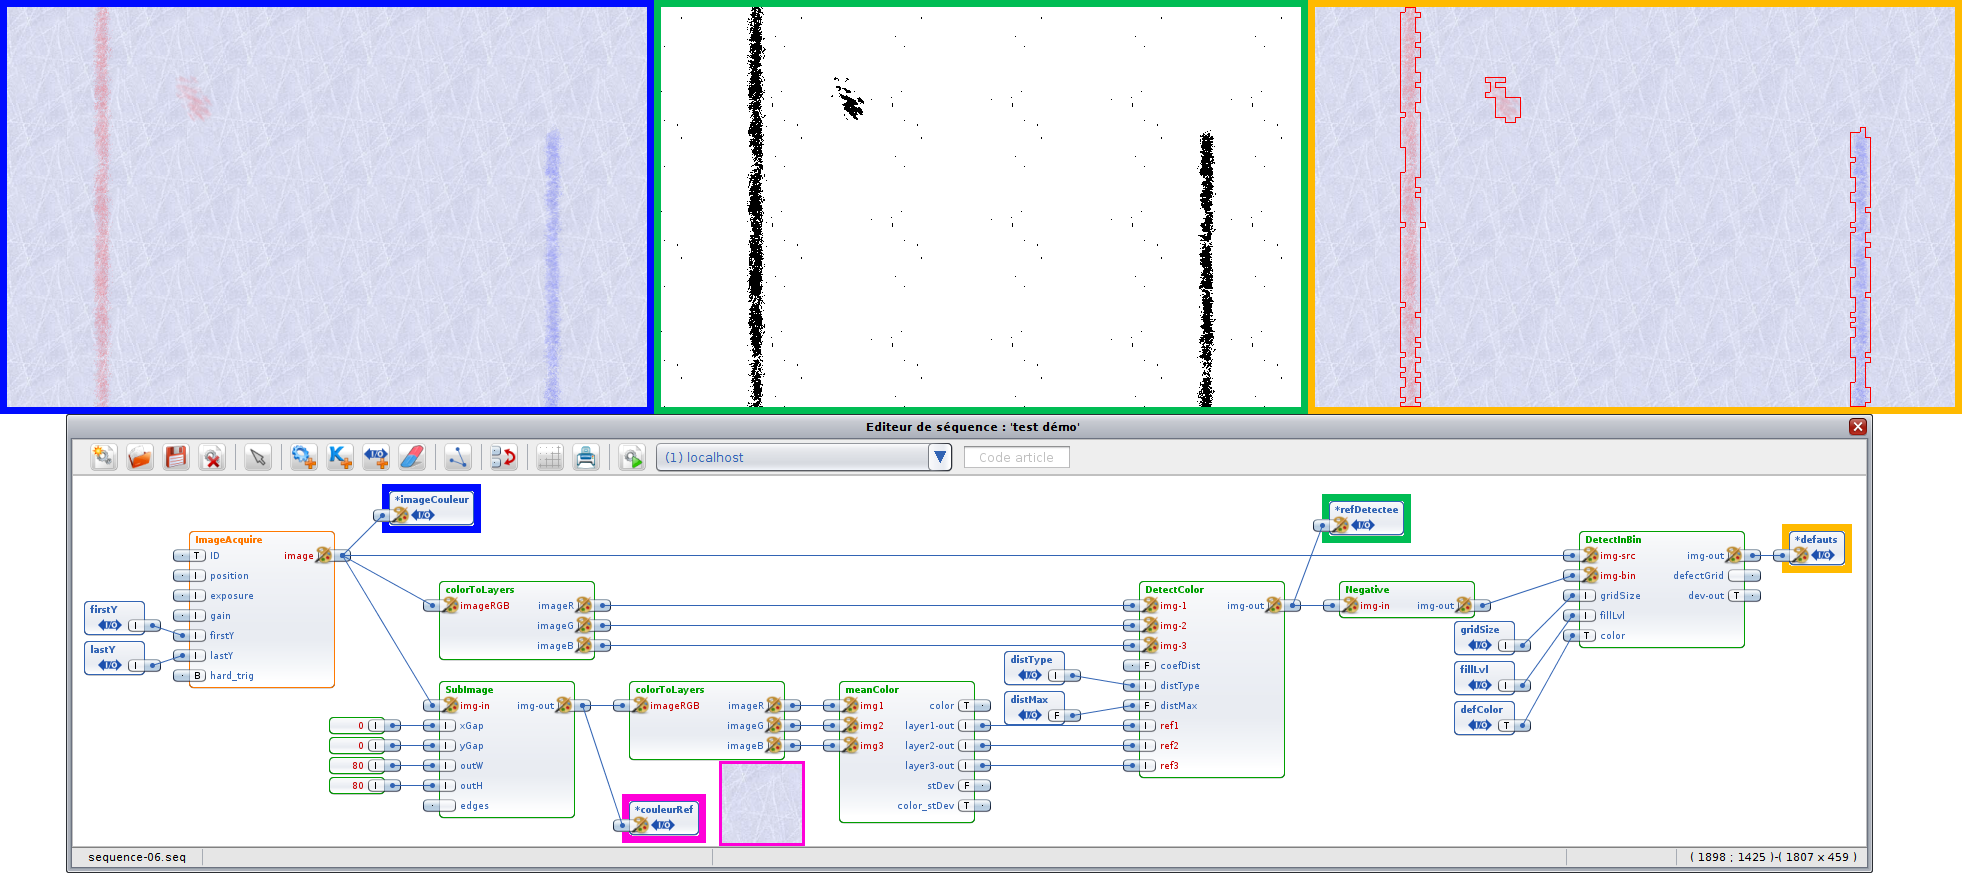This screenshot has height=874, width=1962.
Task: Click the palette icon in the imageCouleur block
Action: (400, 515)
